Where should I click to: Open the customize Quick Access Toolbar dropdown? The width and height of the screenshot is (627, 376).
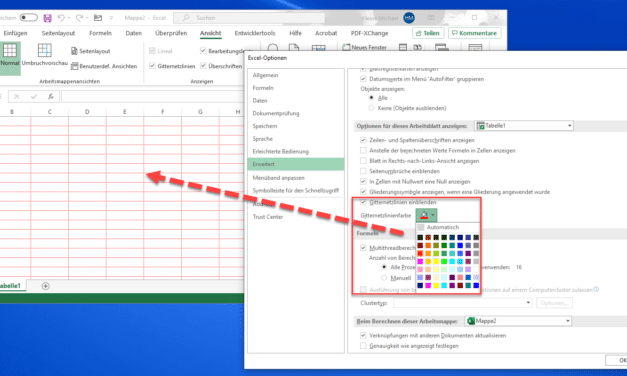click(111, 18)
